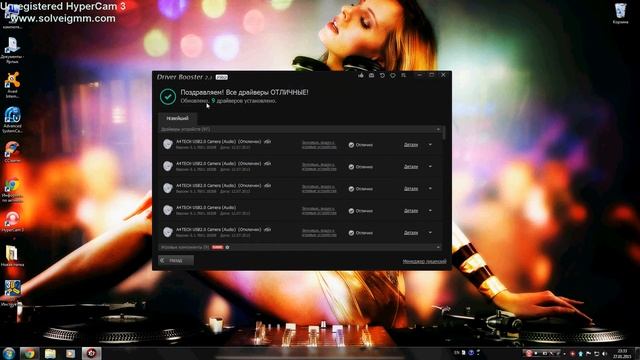Open the Chrome desktop shortcut labeled Информ...

[12, 190]
